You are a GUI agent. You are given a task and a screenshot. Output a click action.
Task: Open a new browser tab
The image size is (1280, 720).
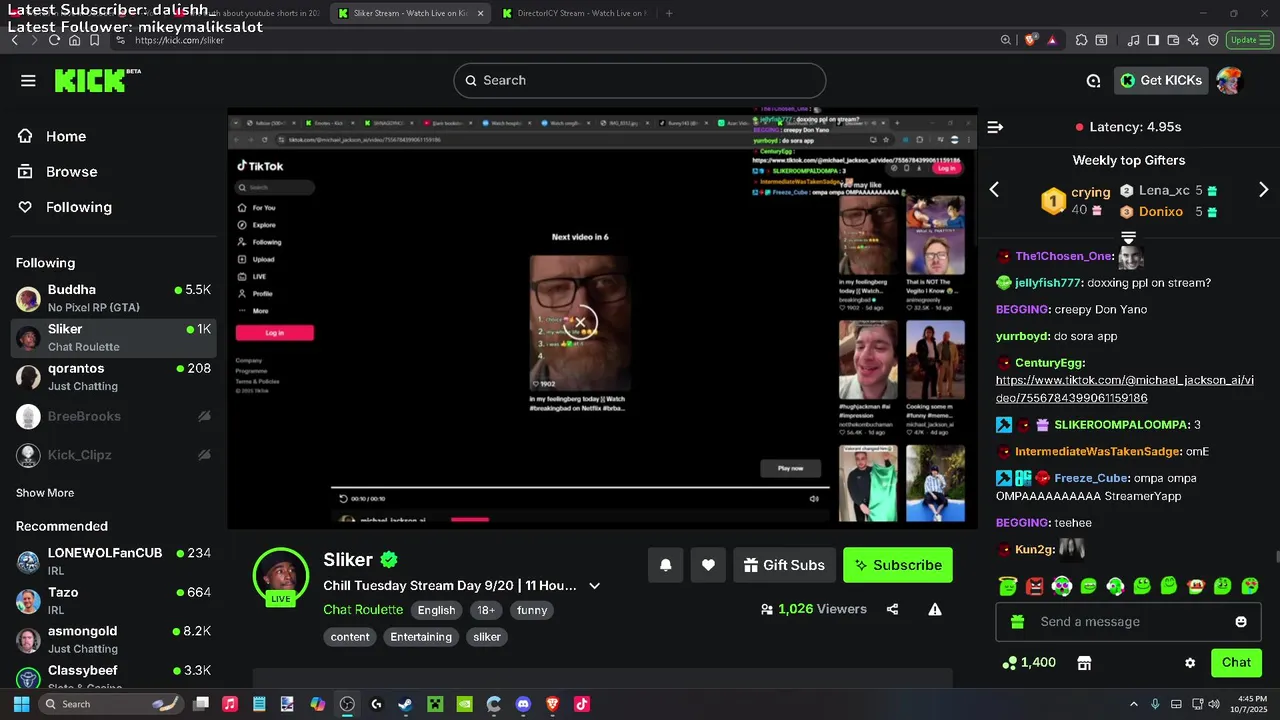coord(669,13)
